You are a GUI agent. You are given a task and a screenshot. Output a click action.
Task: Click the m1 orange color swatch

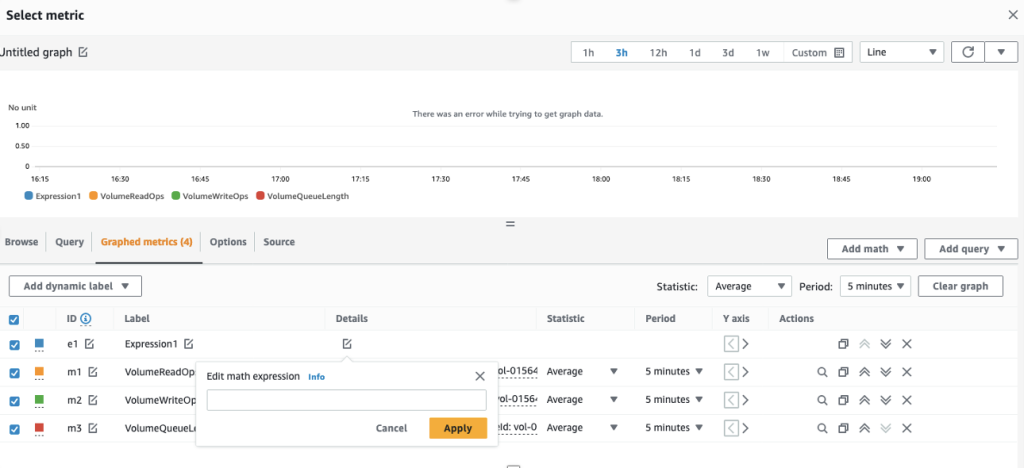[x=39, y=371]
